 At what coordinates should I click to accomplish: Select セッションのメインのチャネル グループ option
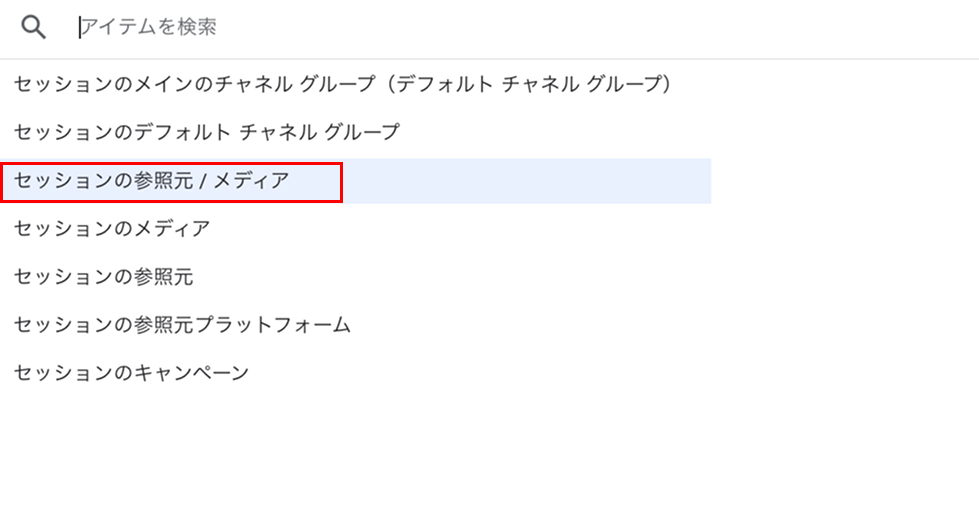355,84
